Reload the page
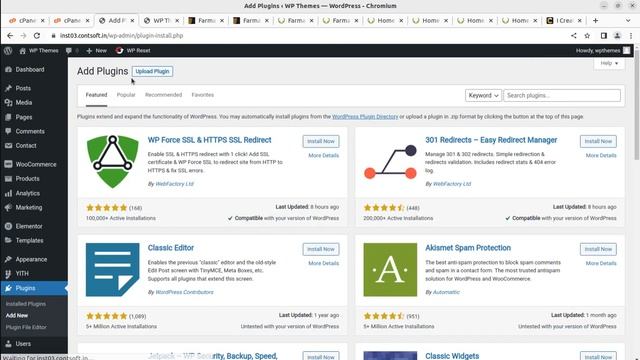The height and width of the screenshot is (360, 640). pyautogui.click(x=37, y=36)
